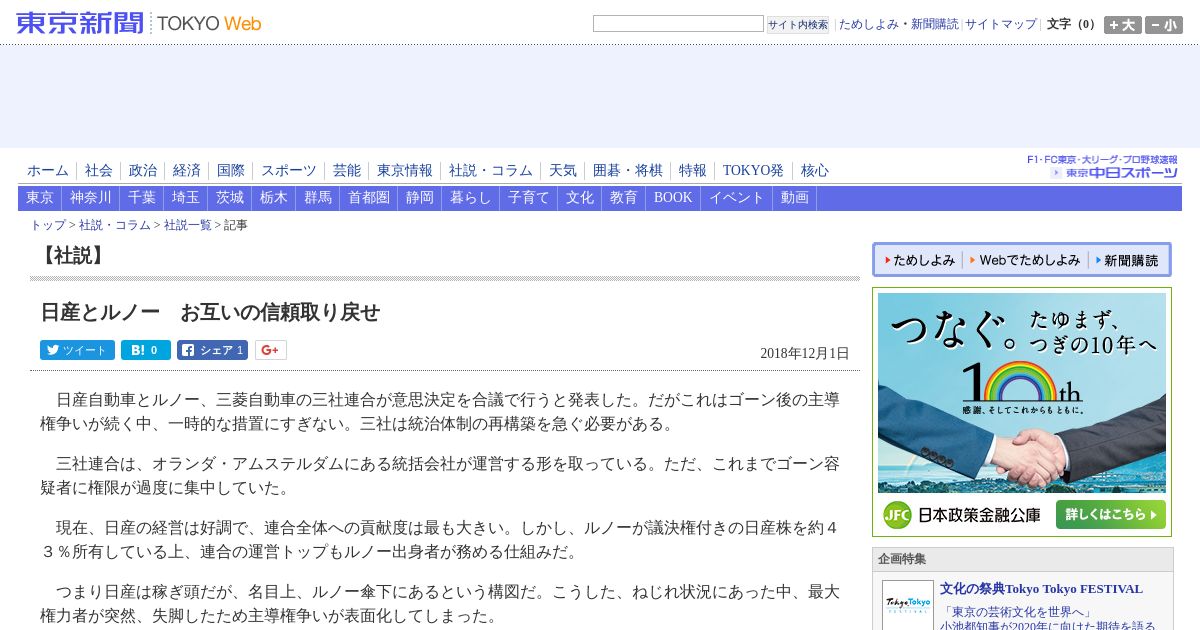Select the 子育て tab
Screen dimensions: 1200x630
pos(529,198)
